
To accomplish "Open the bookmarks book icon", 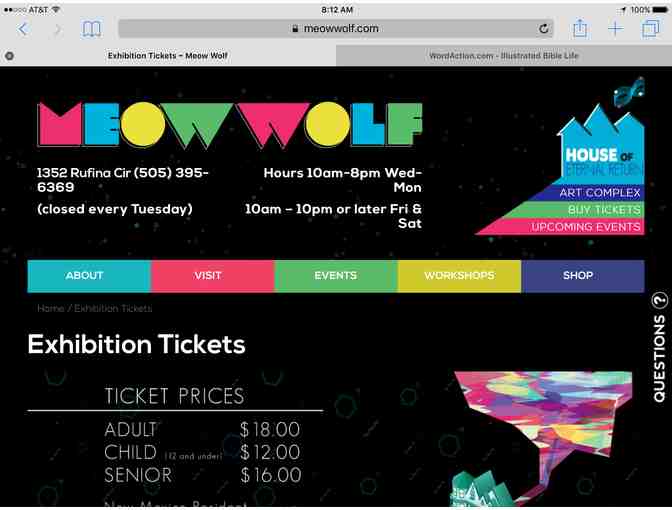I will click(91, 29).
